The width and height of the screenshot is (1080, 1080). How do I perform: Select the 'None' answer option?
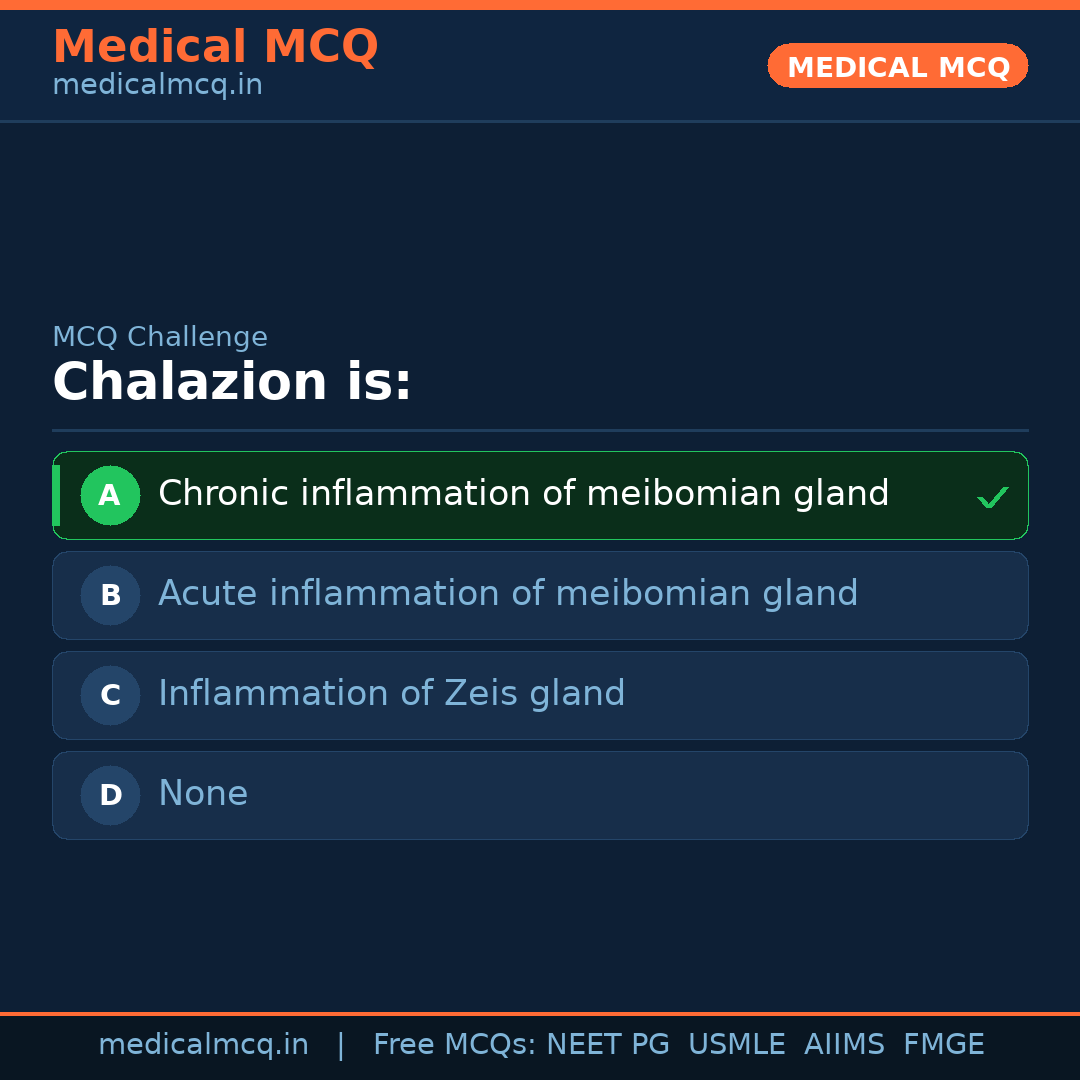203,794
